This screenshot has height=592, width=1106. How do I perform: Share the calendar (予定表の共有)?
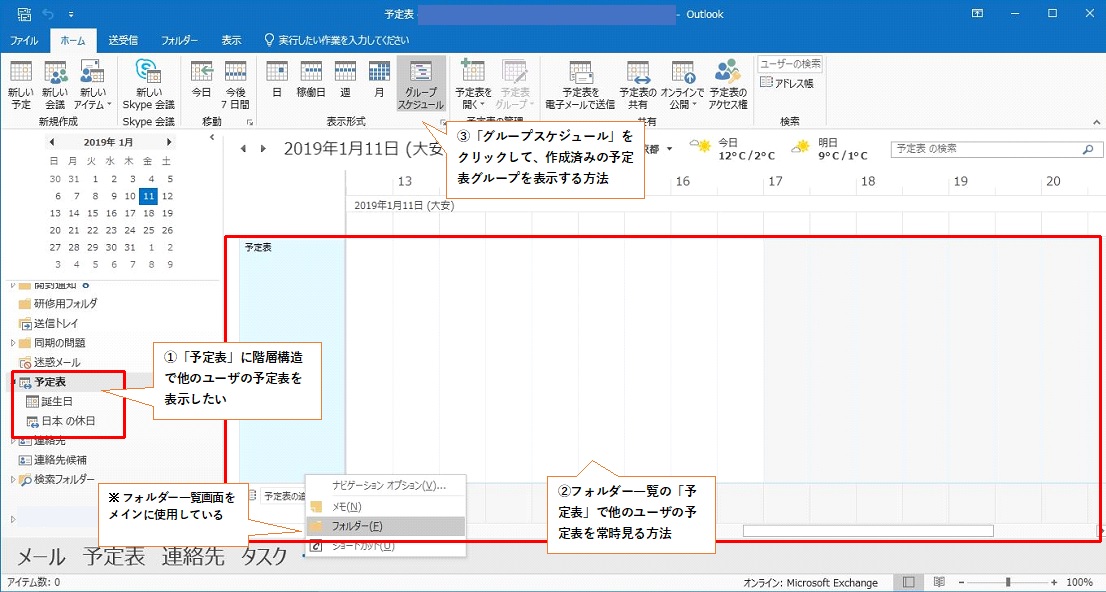(x=638, y=85)
